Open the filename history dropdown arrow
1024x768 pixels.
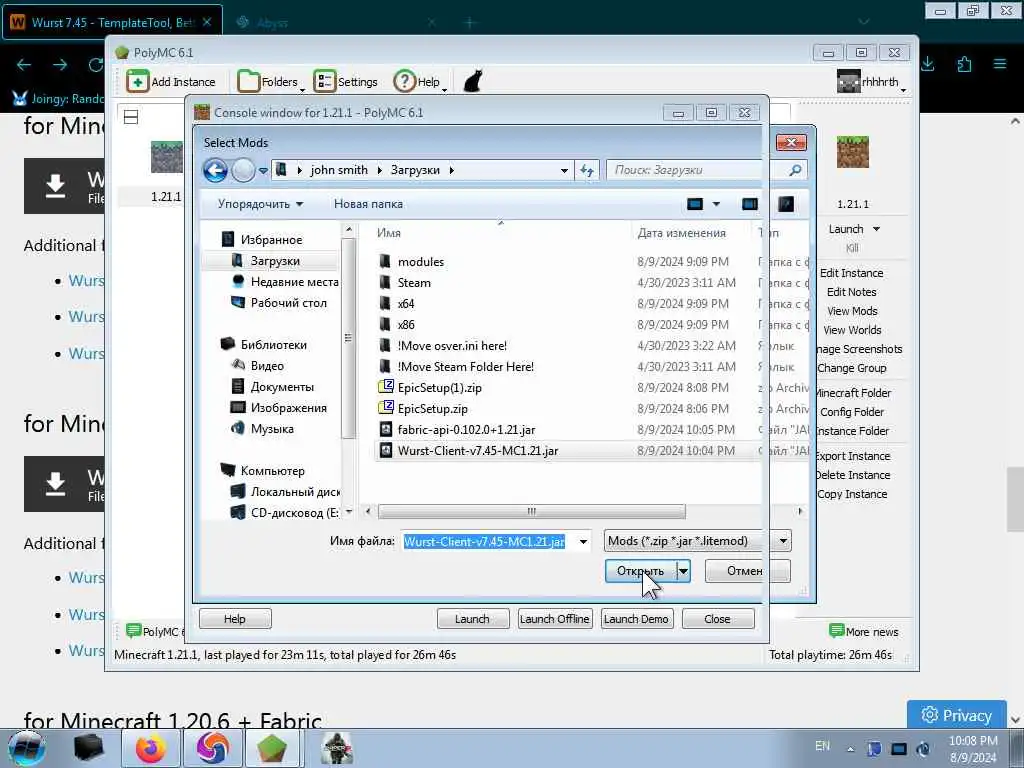pyautogui.click(x=583, y=541)
